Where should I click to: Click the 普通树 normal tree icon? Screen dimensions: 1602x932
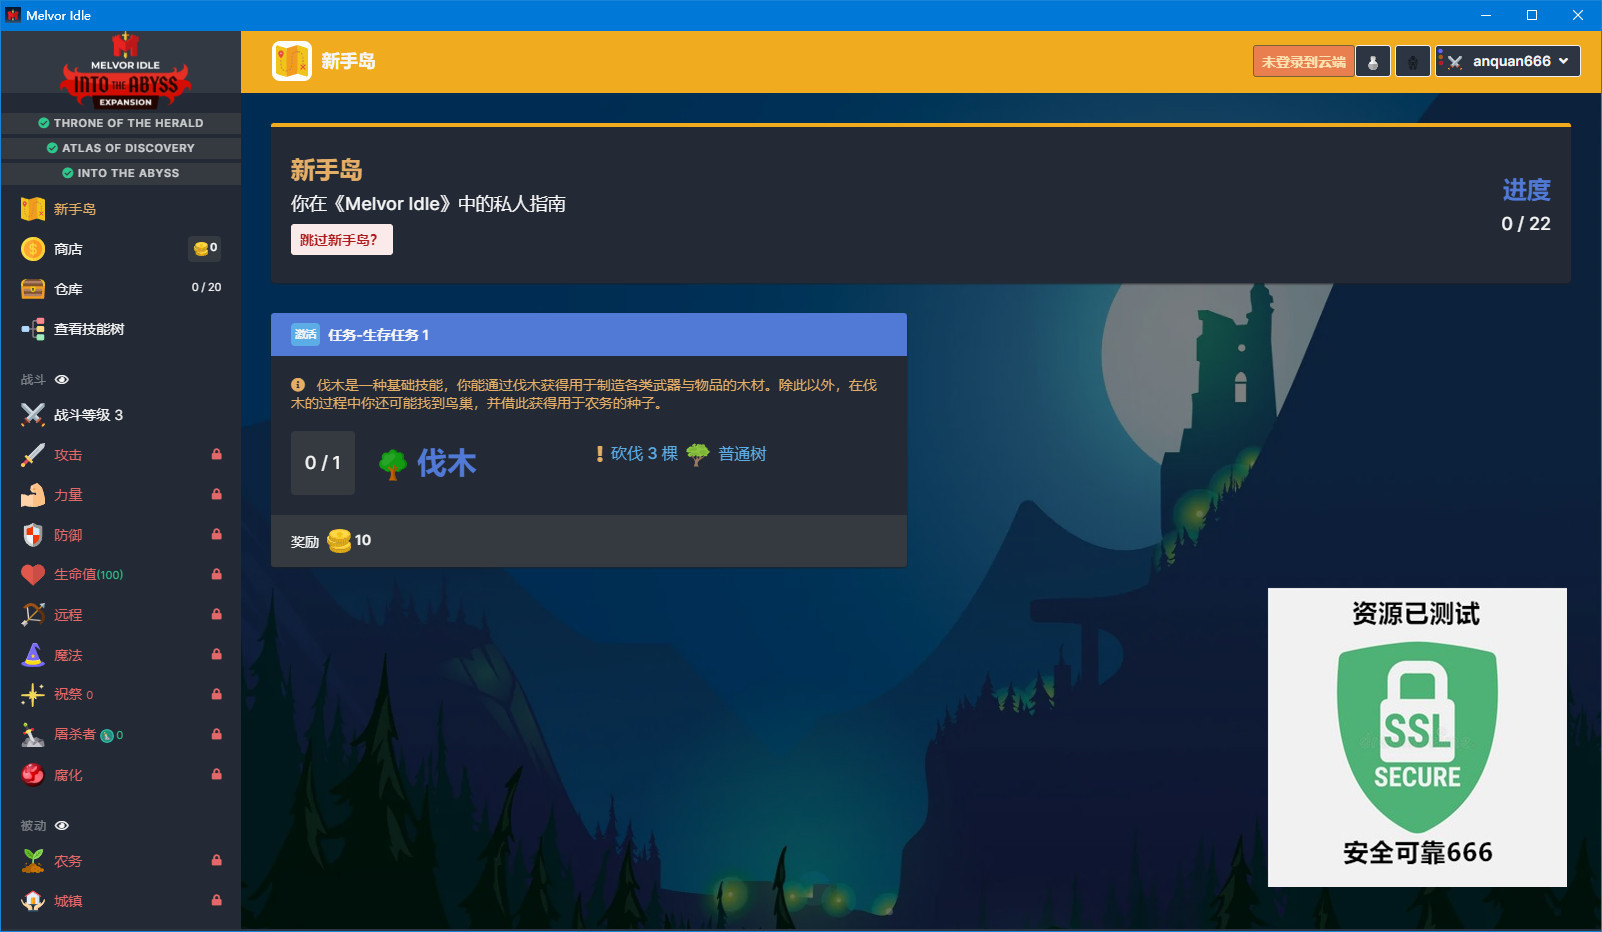[698, 454]
